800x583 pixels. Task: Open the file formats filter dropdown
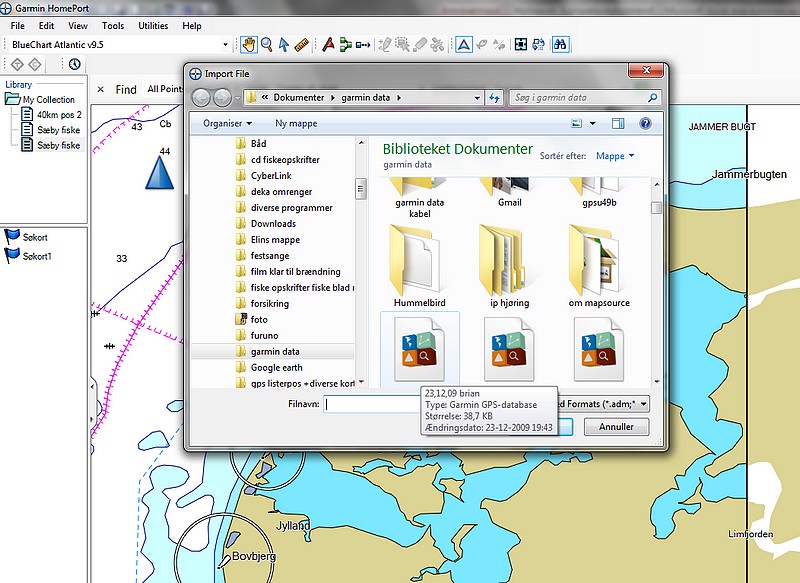tap(644, 404)
